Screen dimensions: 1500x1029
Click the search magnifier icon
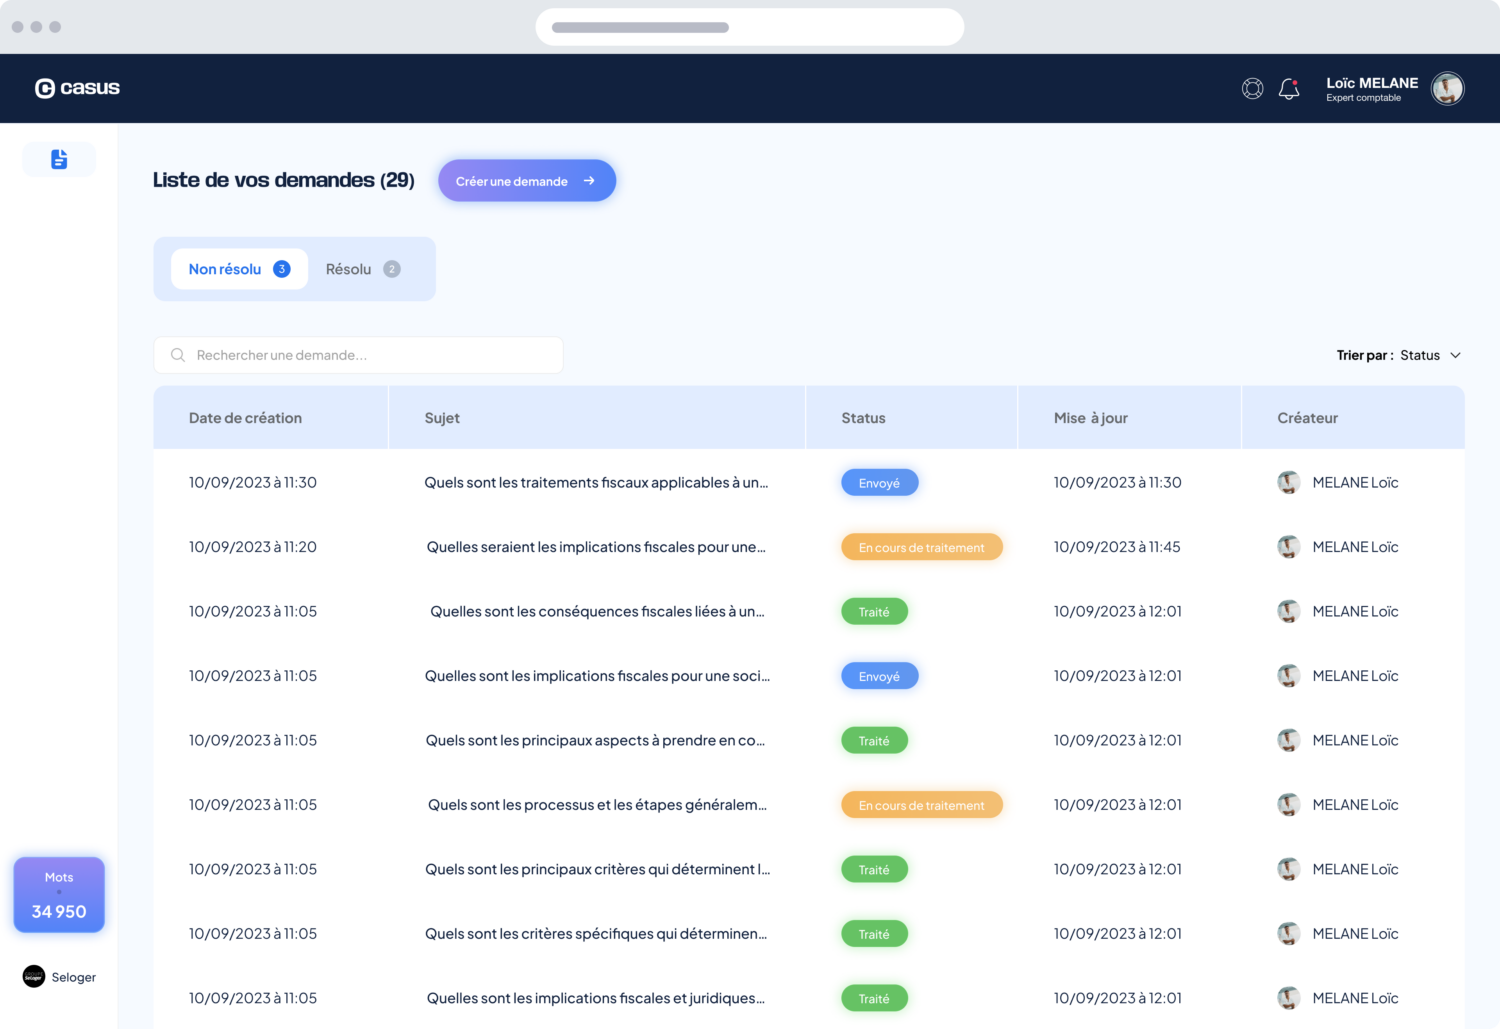point(178,355)
